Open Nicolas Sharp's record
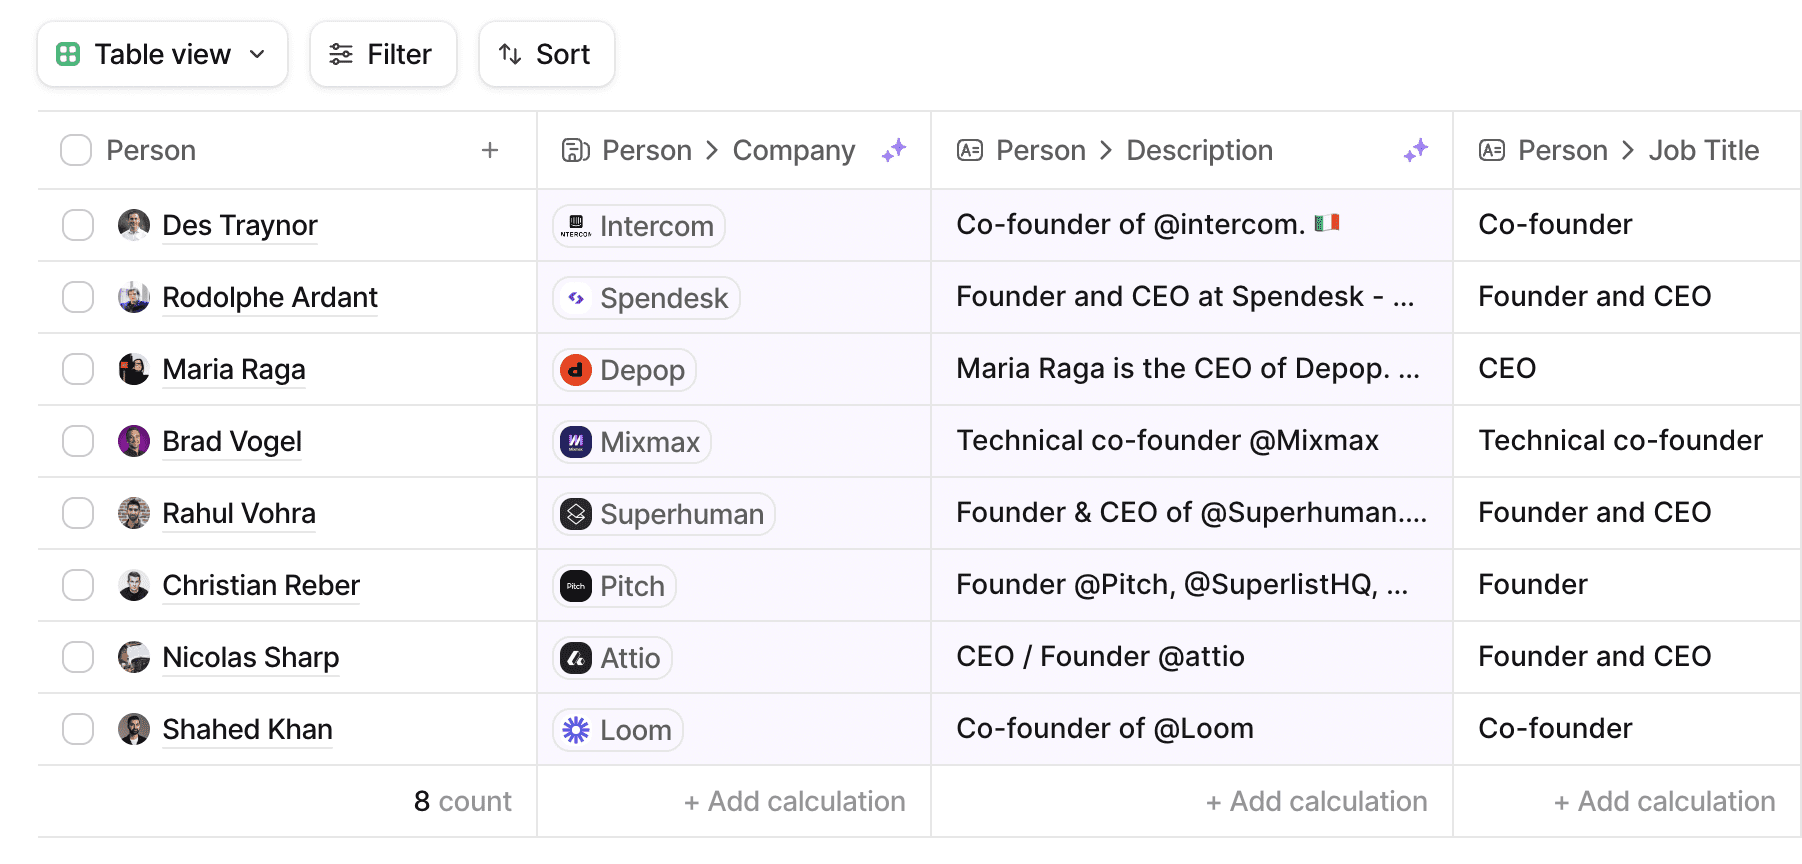The image size is (1802, 864). (251, 657)
